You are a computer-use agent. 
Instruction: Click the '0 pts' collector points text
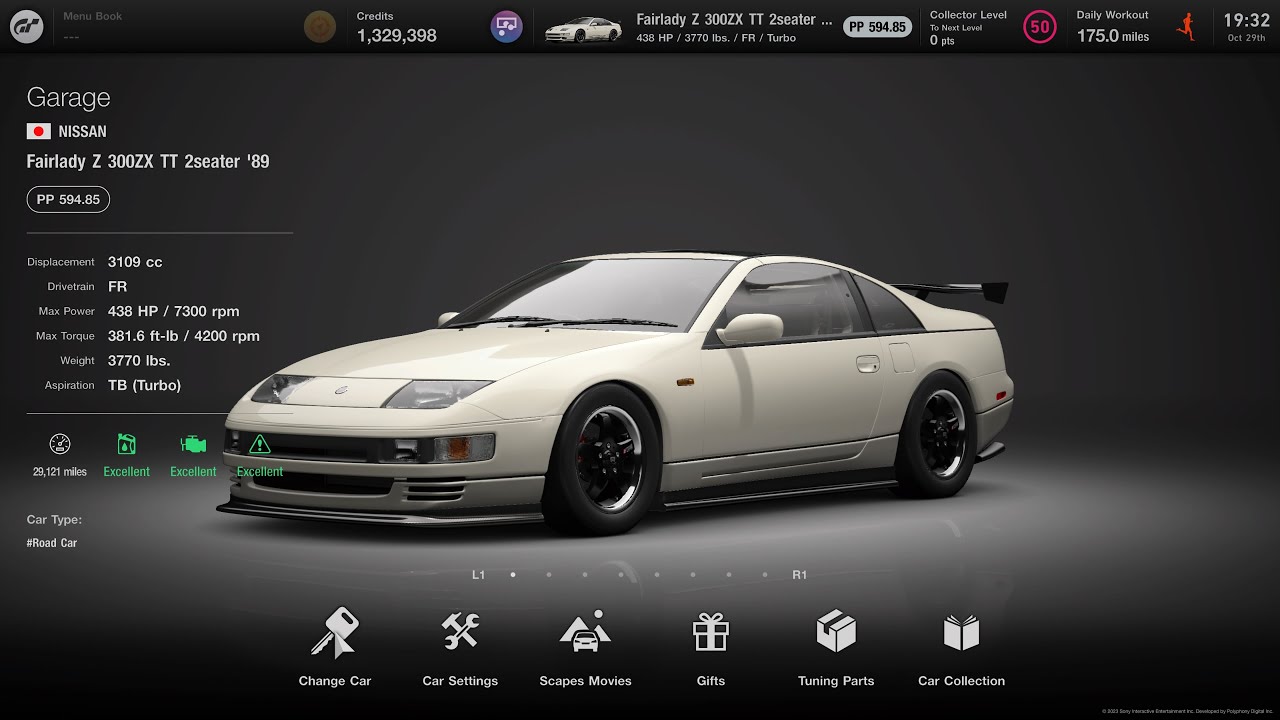click(x=942, y=41)
